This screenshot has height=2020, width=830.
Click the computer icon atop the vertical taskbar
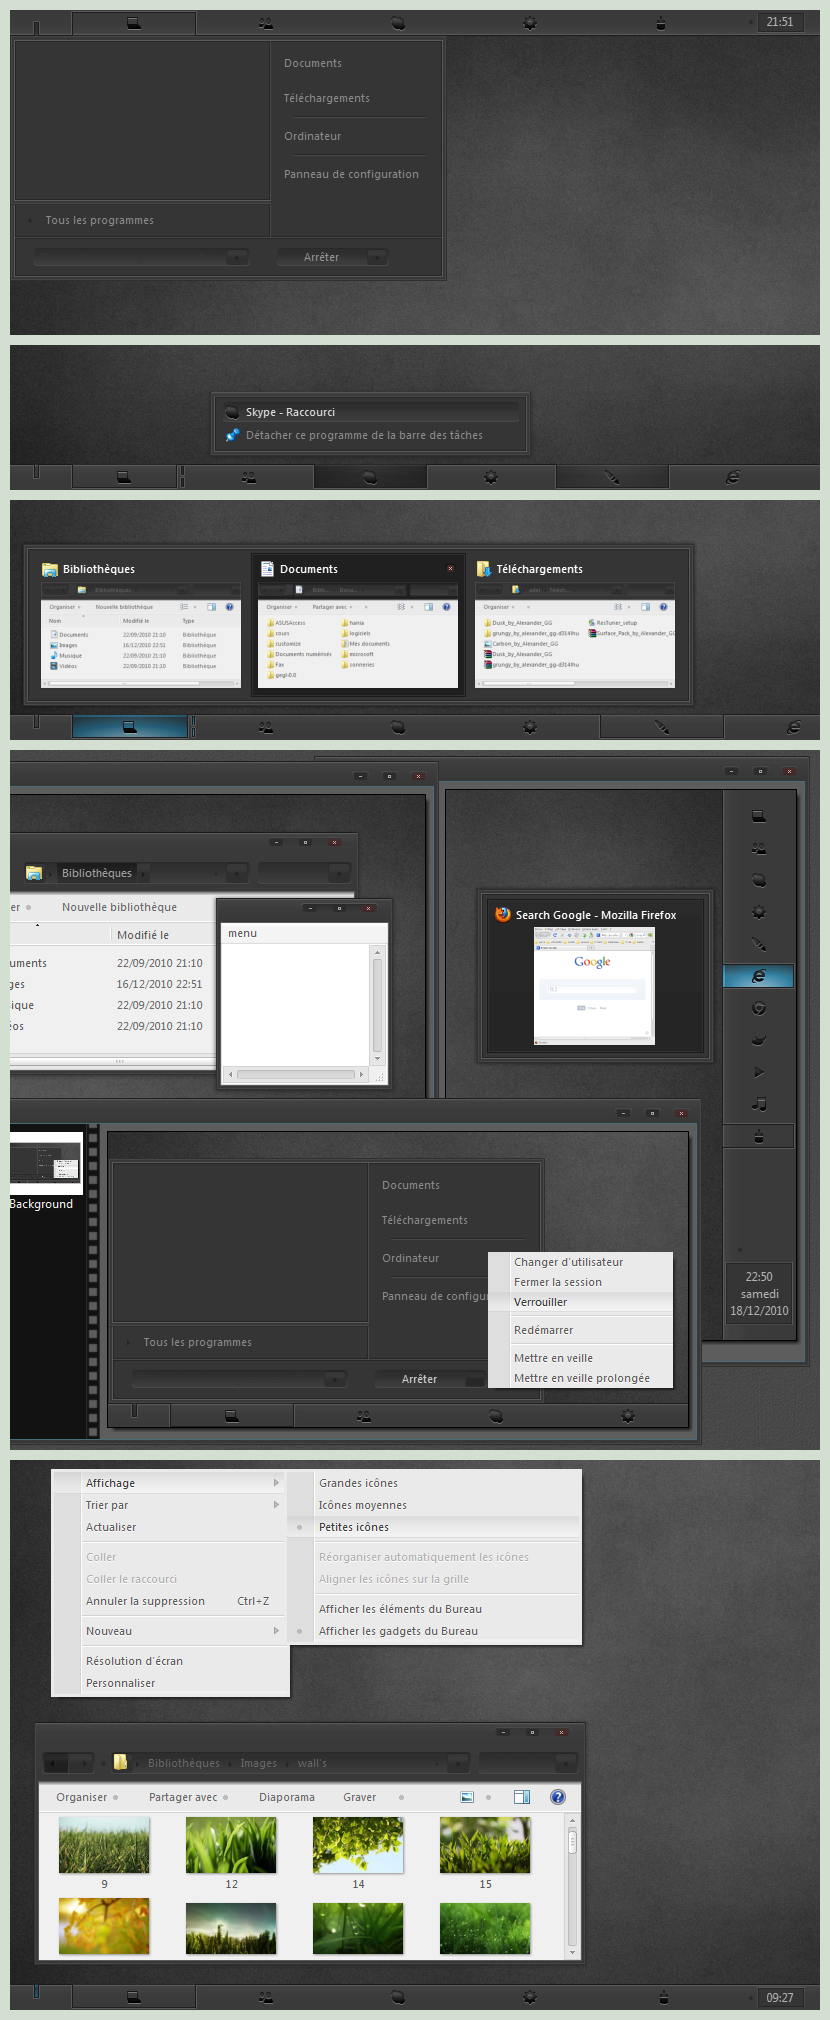(x=759, y=816)
